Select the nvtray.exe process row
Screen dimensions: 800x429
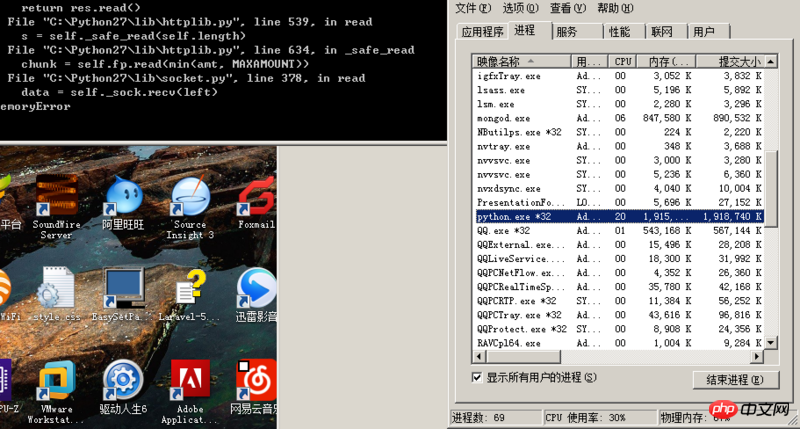[x=619, y=146]
